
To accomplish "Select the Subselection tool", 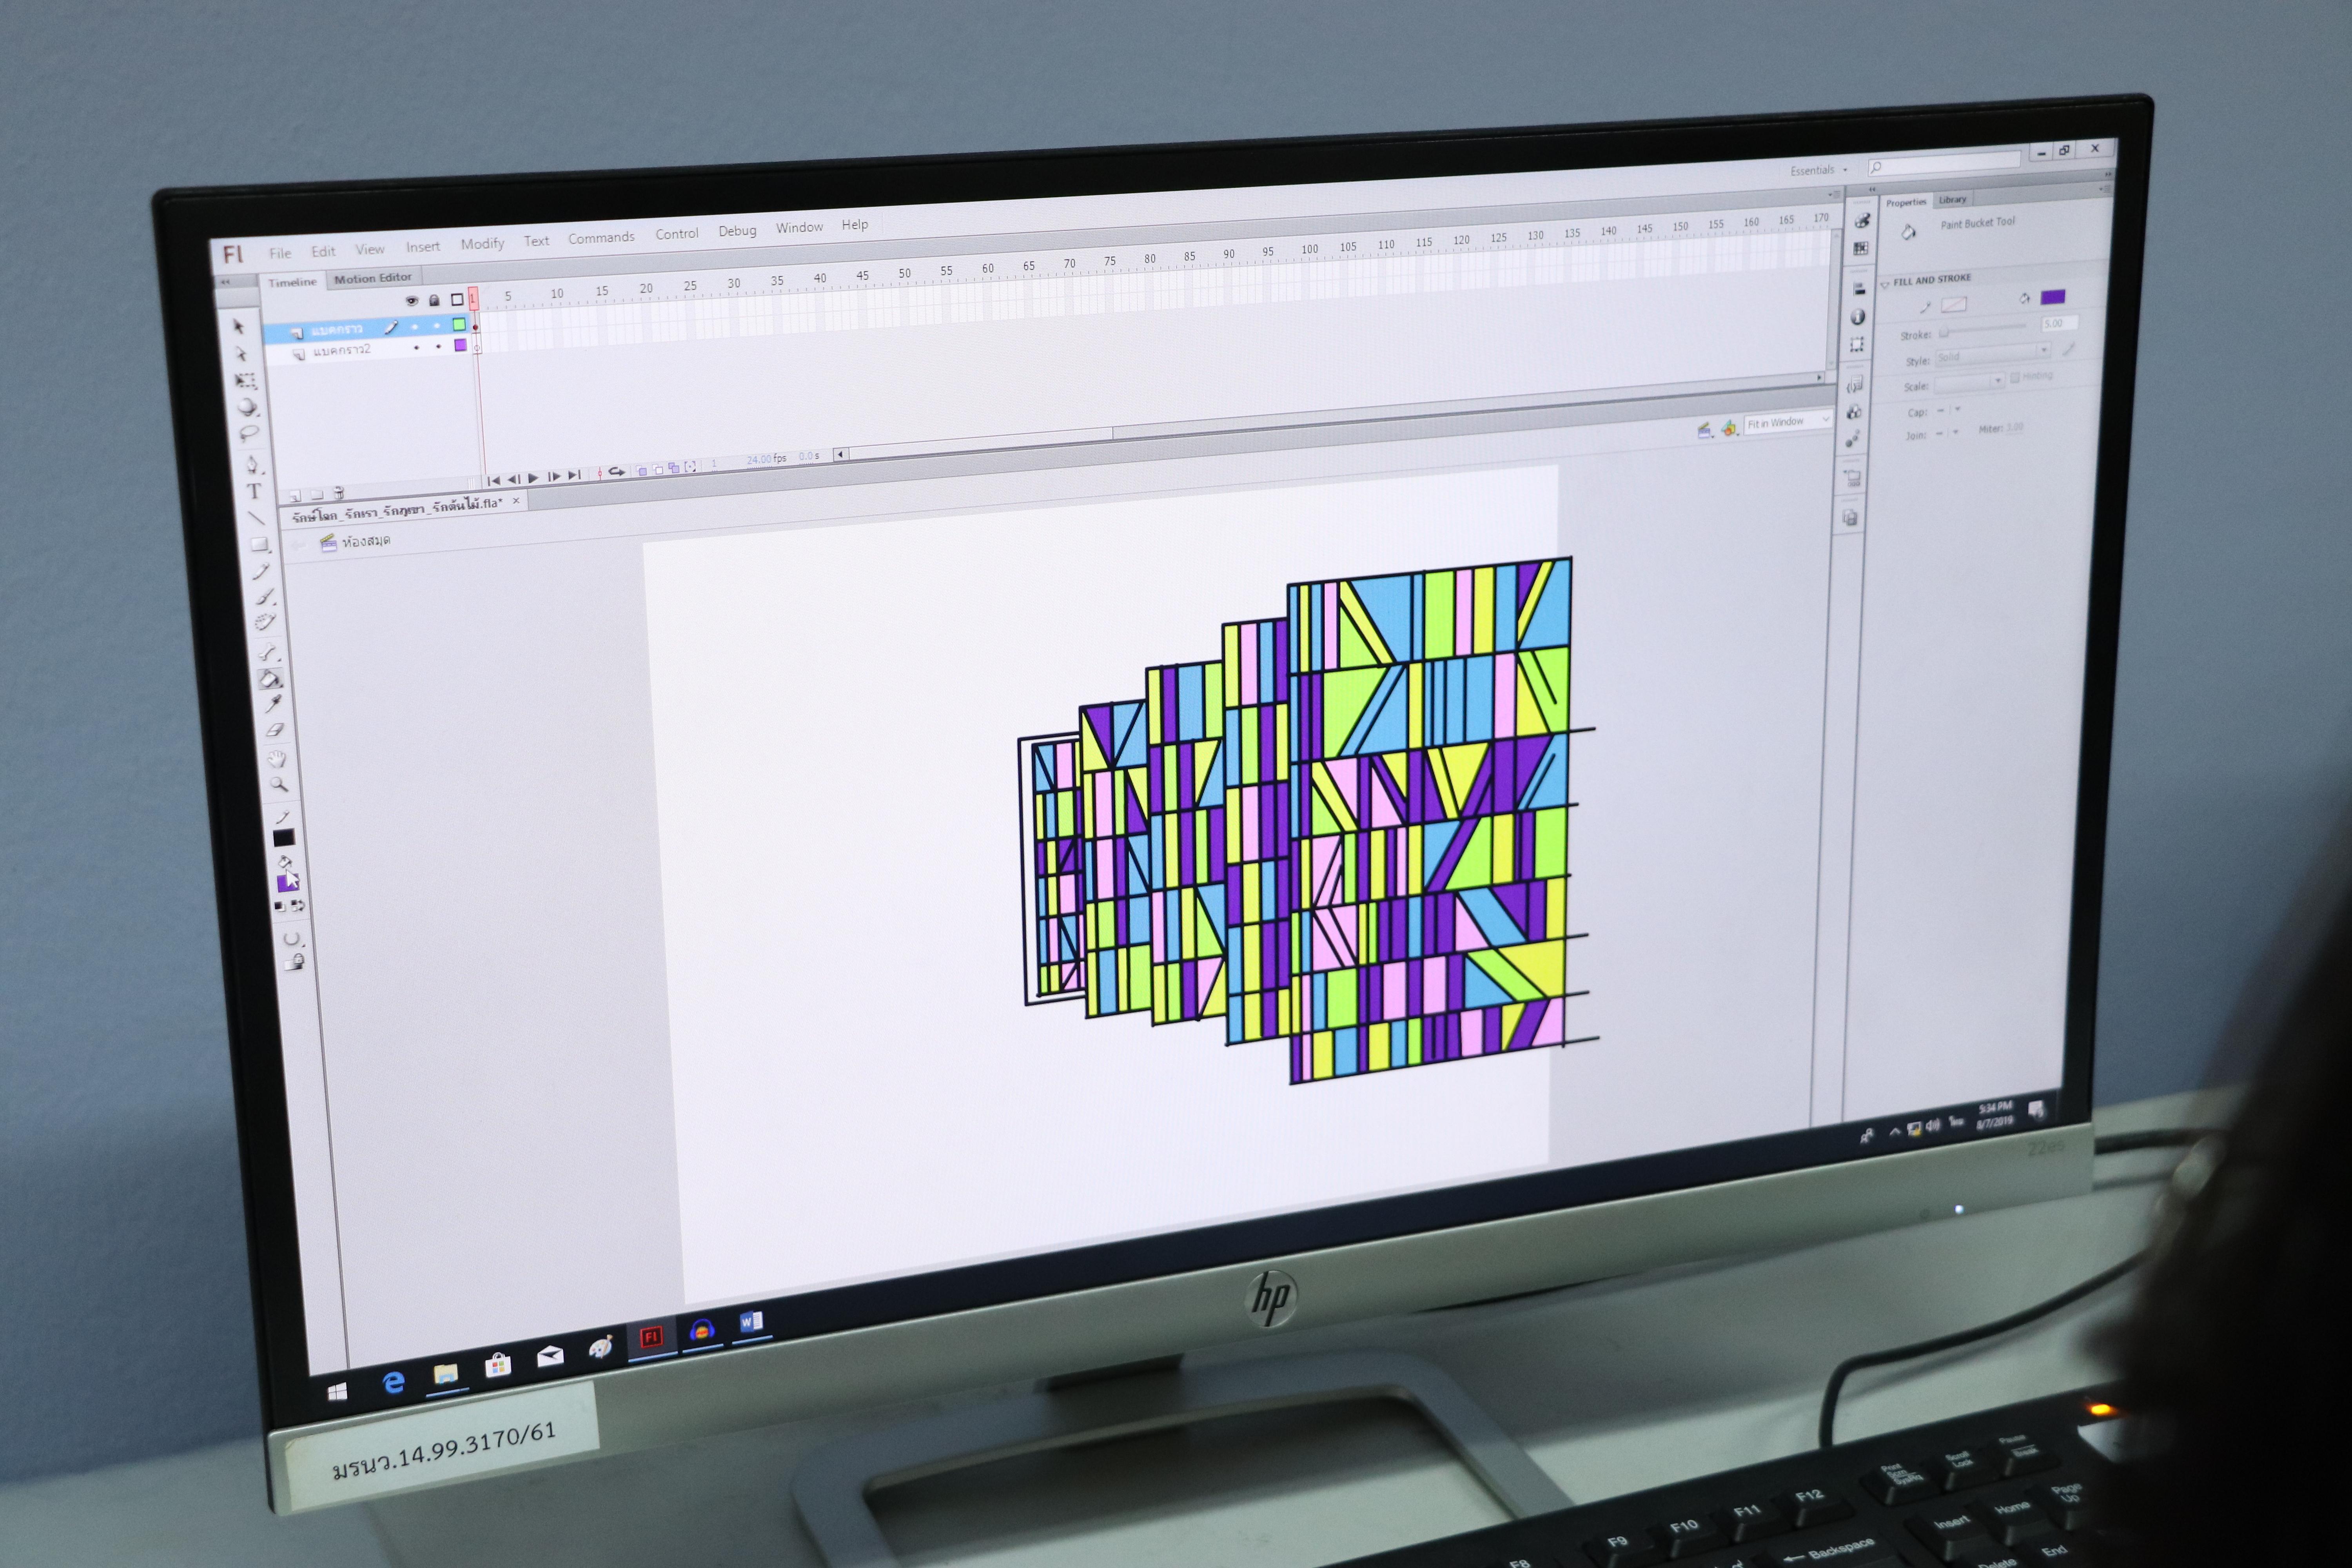I will click(x=241, y=354).
